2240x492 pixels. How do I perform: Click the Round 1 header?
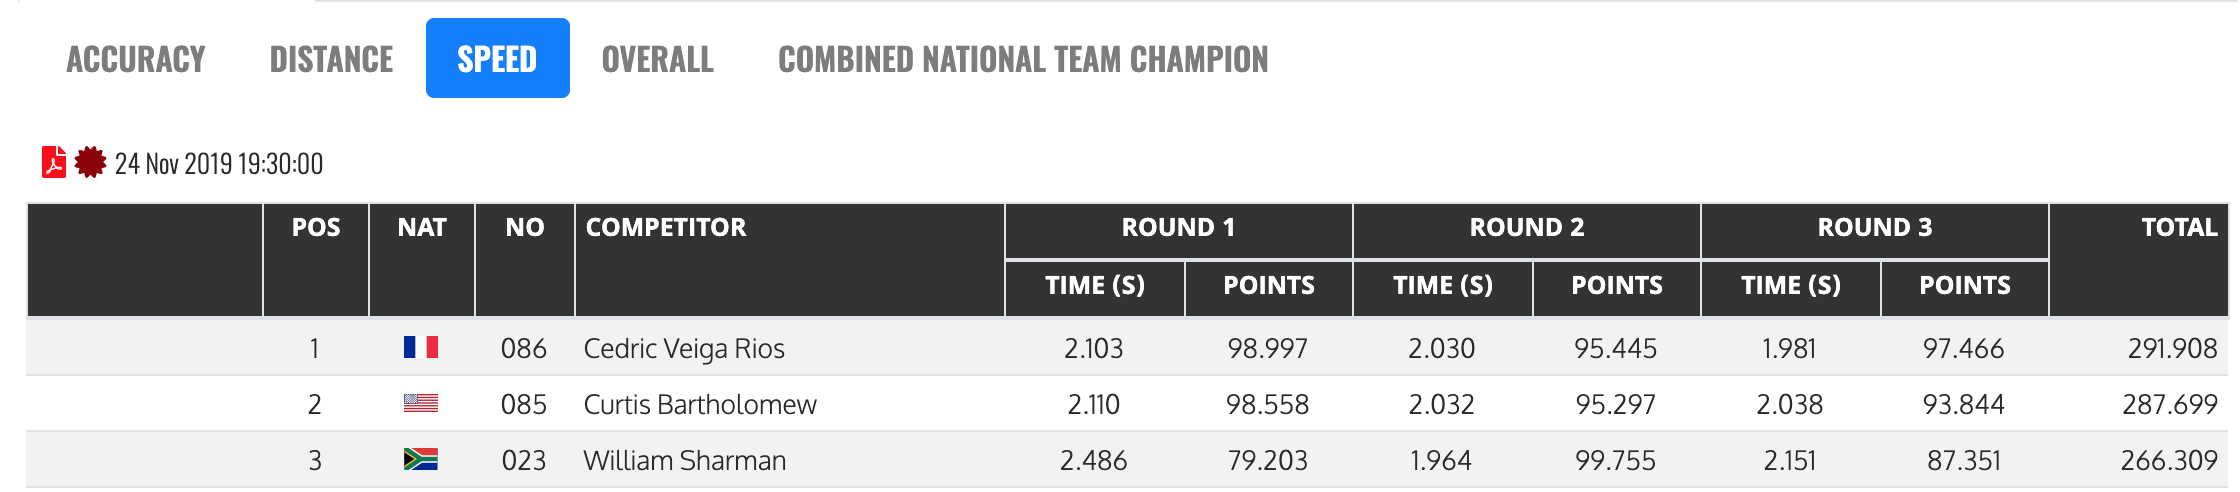[x=1178, y=228]
